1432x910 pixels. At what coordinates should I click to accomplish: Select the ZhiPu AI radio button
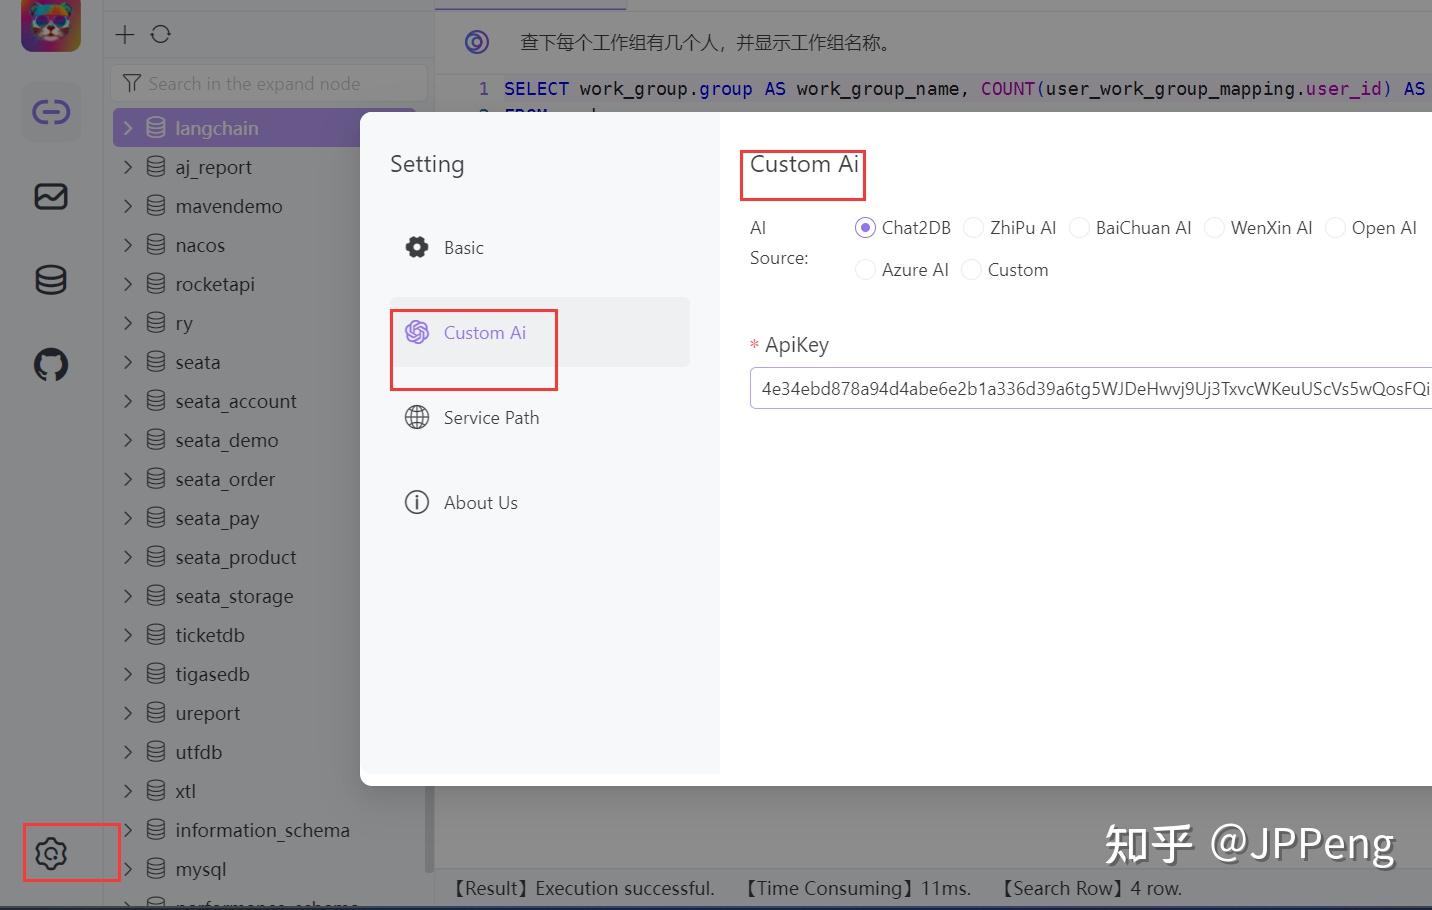(973, 228)
